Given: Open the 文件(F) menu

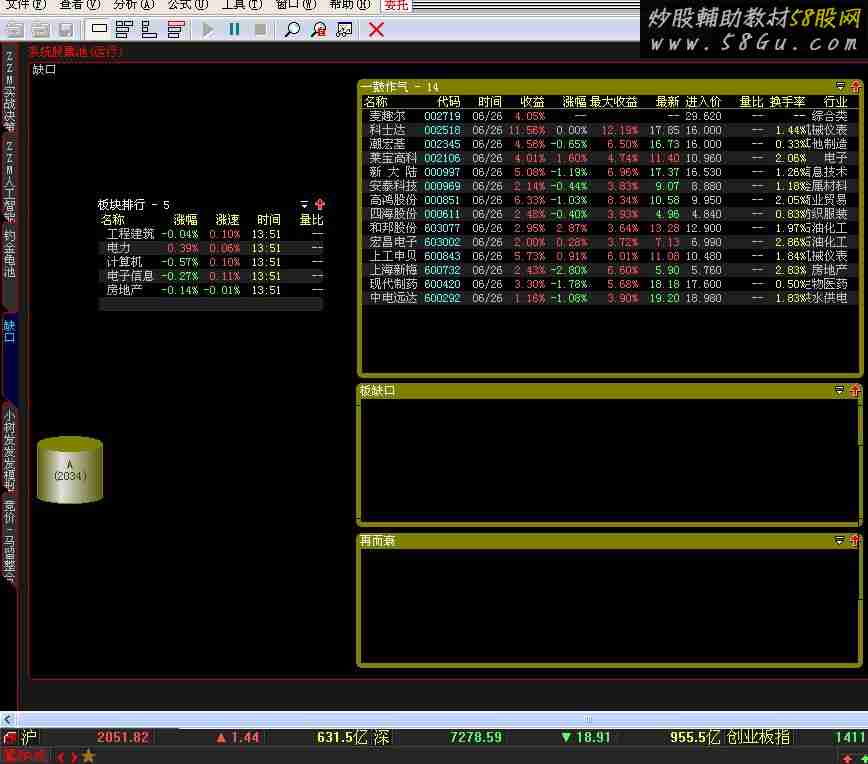Looking at the screenshot, I should coord(25,4).
